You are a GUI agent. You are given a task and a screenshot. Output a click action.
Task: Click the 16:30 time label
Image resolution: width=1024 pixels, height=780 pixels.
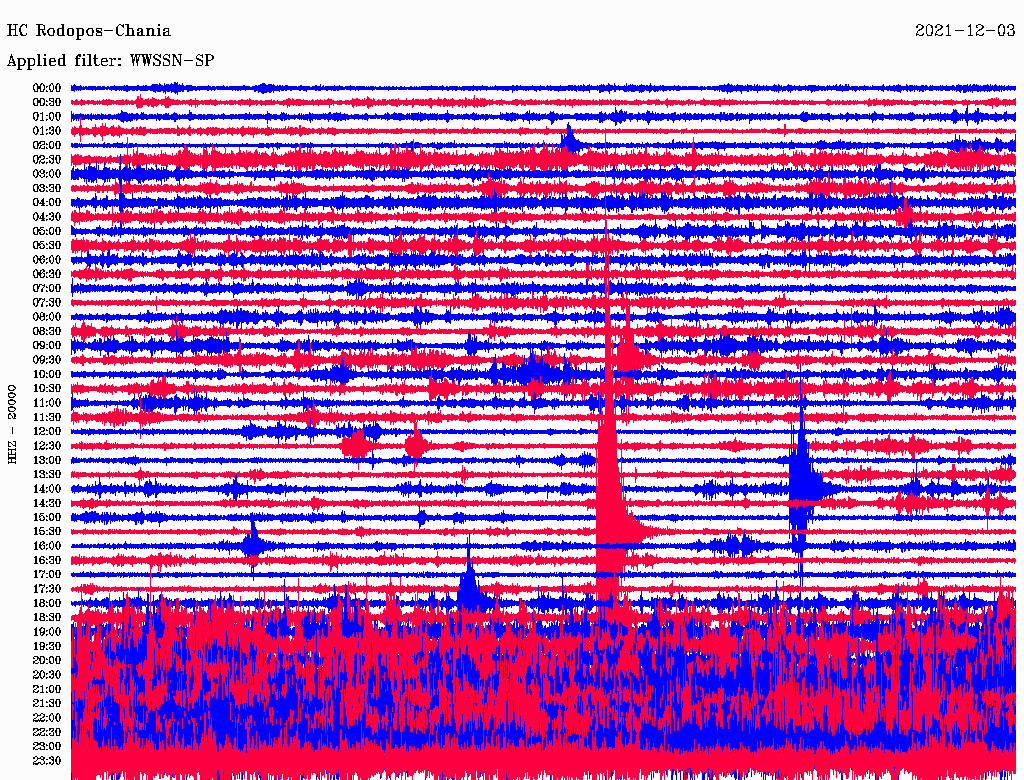click(x=47, y=560)
